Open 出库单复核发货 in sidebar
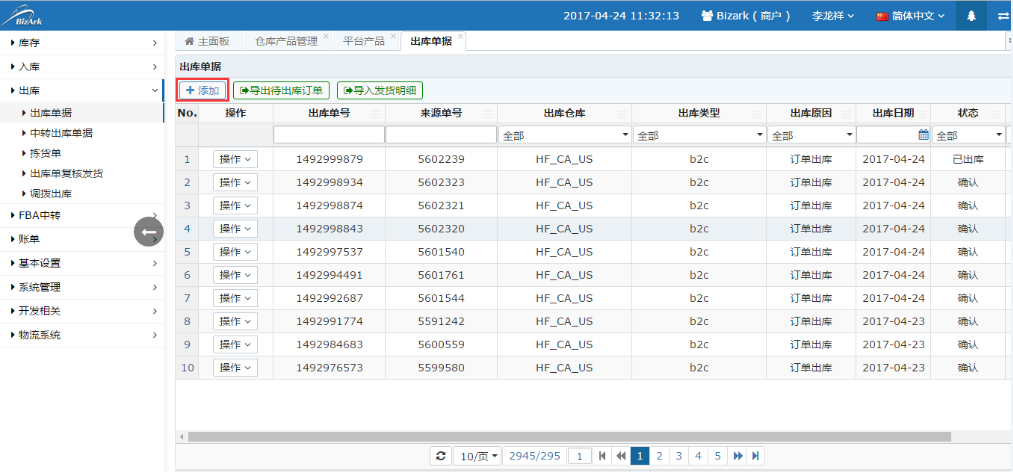This screenshot has height=472, width=1013. (66, 174)
